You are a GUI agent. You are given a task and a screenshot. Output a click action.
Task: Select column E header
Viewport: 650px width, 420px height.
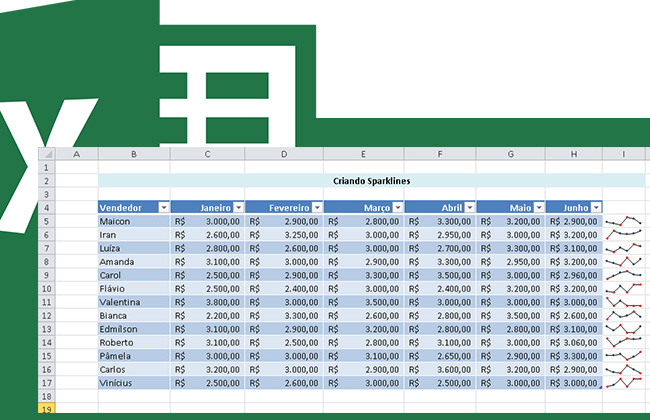point(364,154)
